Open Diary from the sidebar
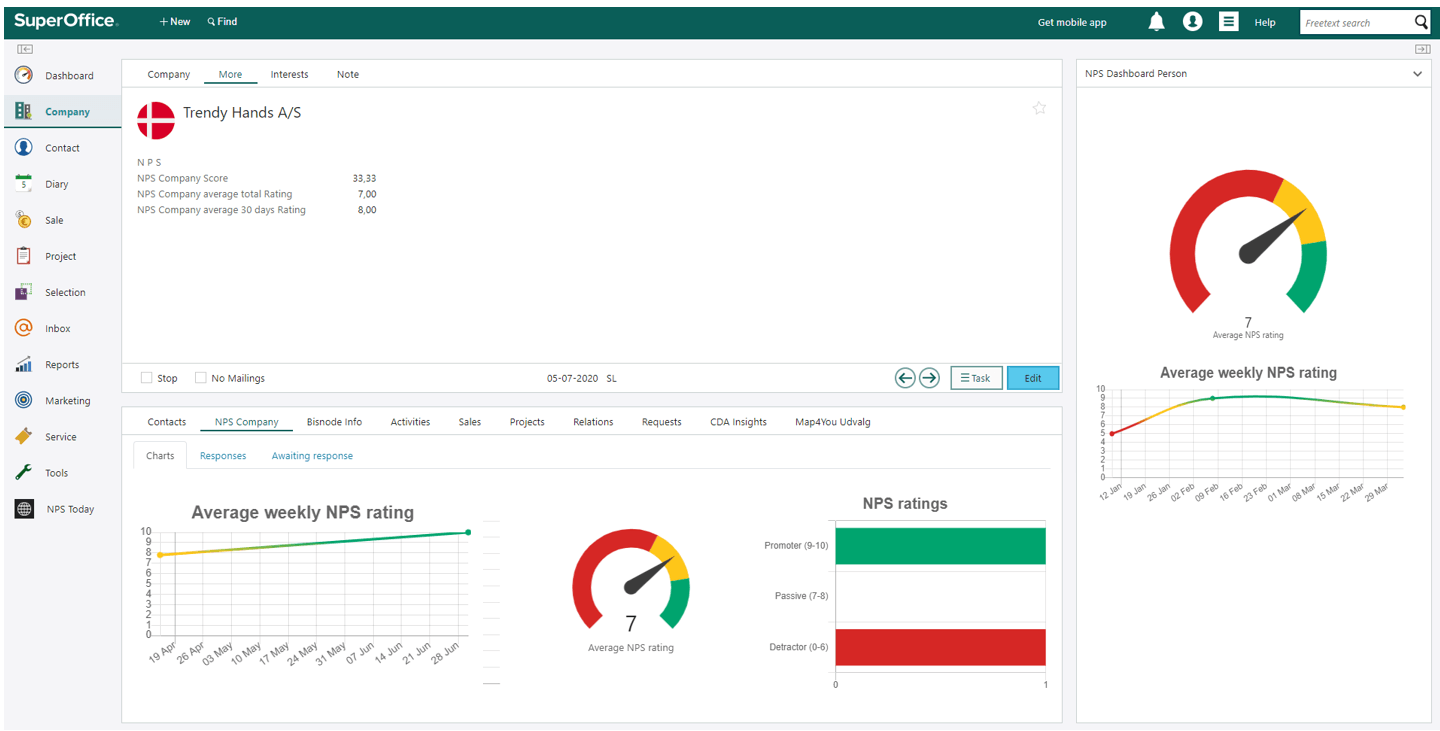The height and width of the screenshot is (731, 1440). tap(56, 184)
